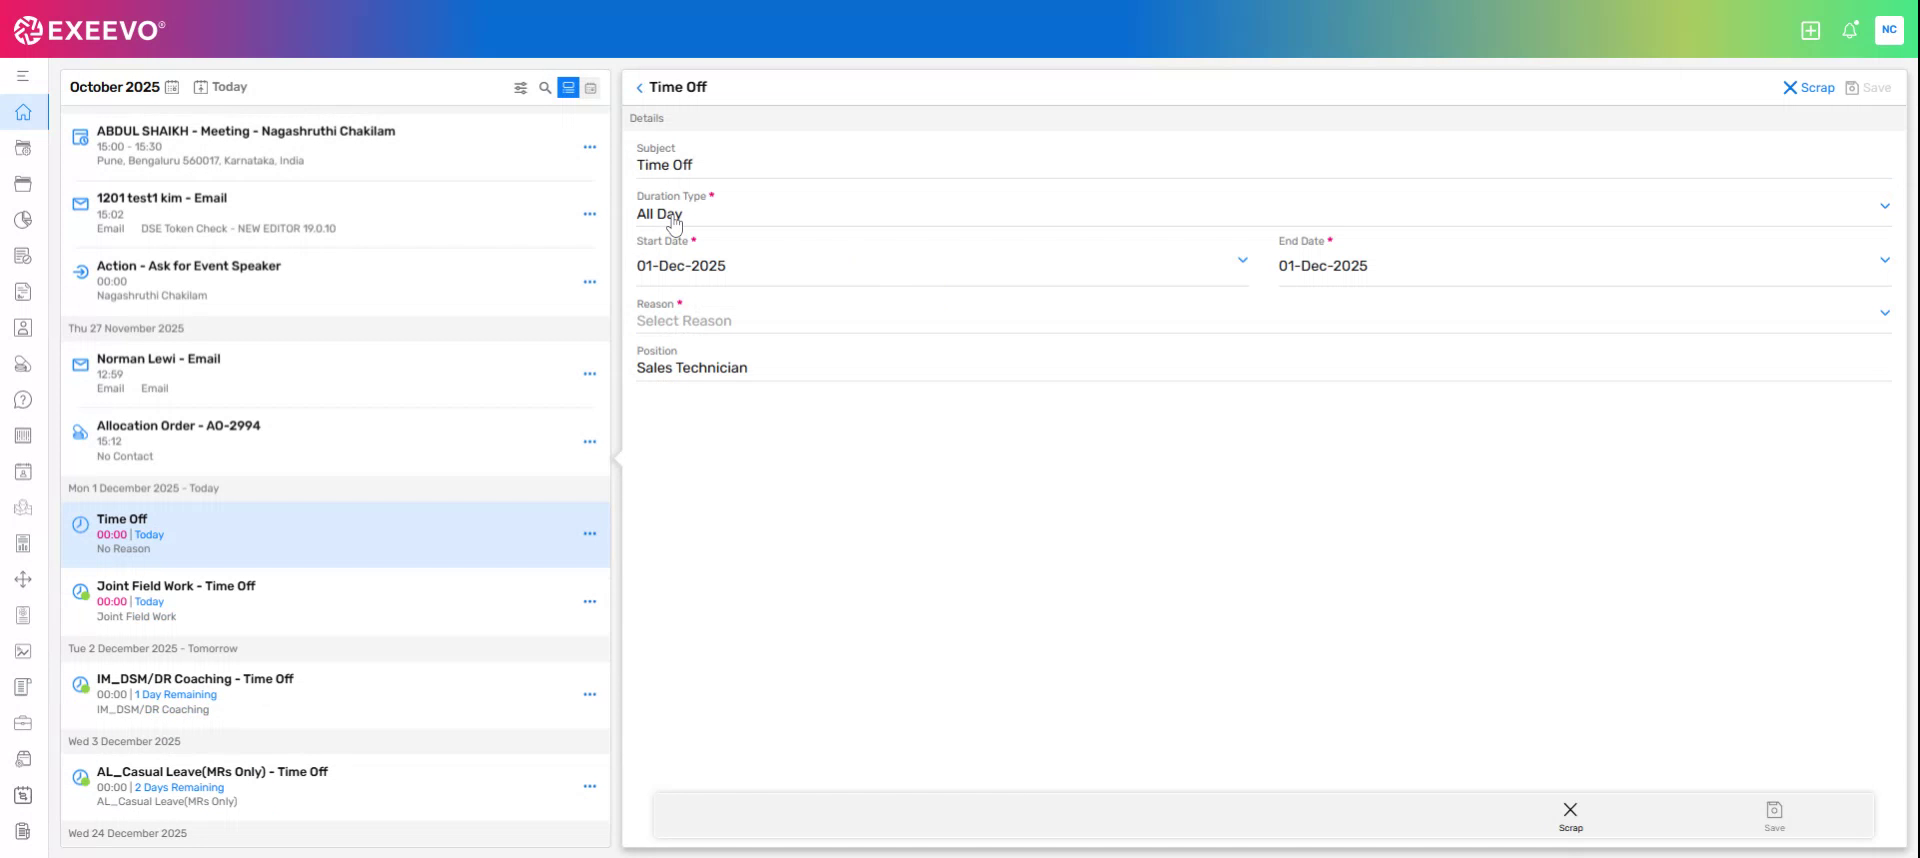The height and width of the screenshot is (858, 1920).
Task: Click the plain folder sidebar icon
Action: tap(23, 184)
